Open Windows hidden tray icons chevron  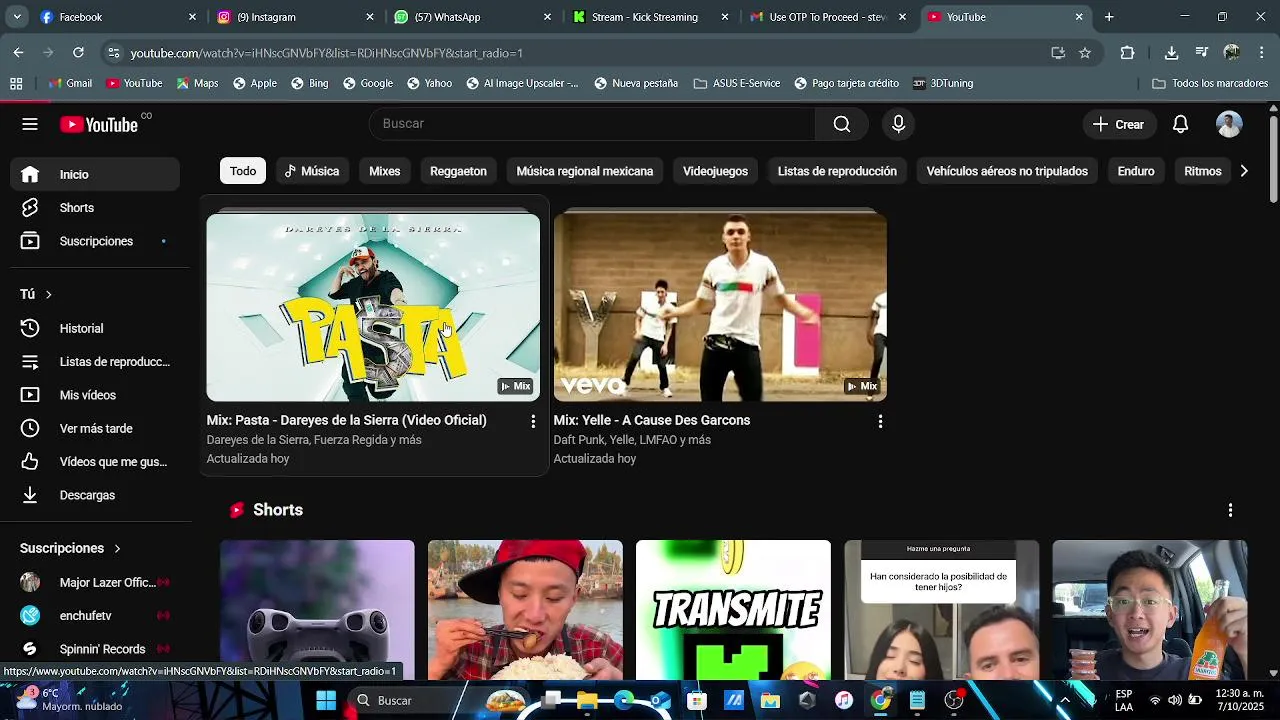1065,700
